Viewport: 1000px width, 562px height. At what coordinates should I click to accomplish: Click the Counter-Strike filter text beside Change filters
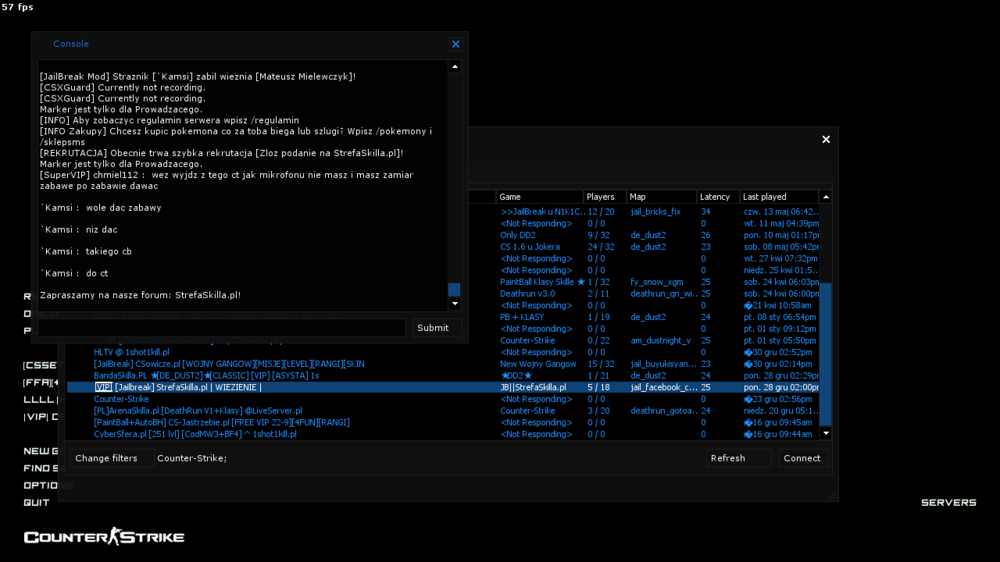point(192,458)
